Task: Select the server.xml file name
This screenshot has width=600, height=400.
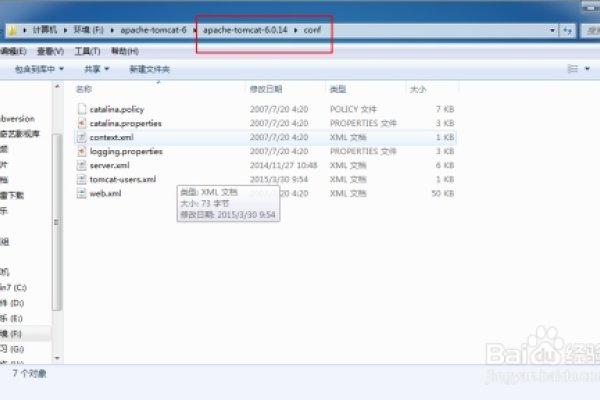Action: pos(109,165)
